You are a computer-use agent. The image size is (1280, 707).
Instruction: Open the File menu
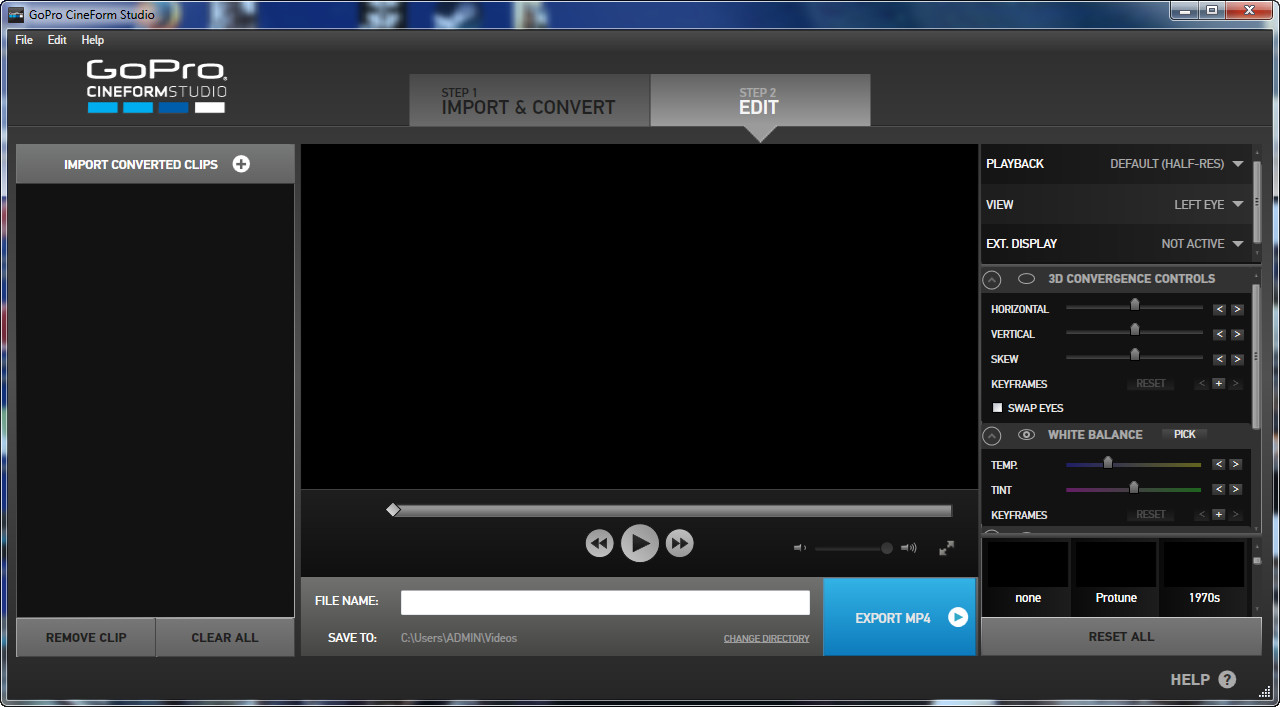pos(24,40)
